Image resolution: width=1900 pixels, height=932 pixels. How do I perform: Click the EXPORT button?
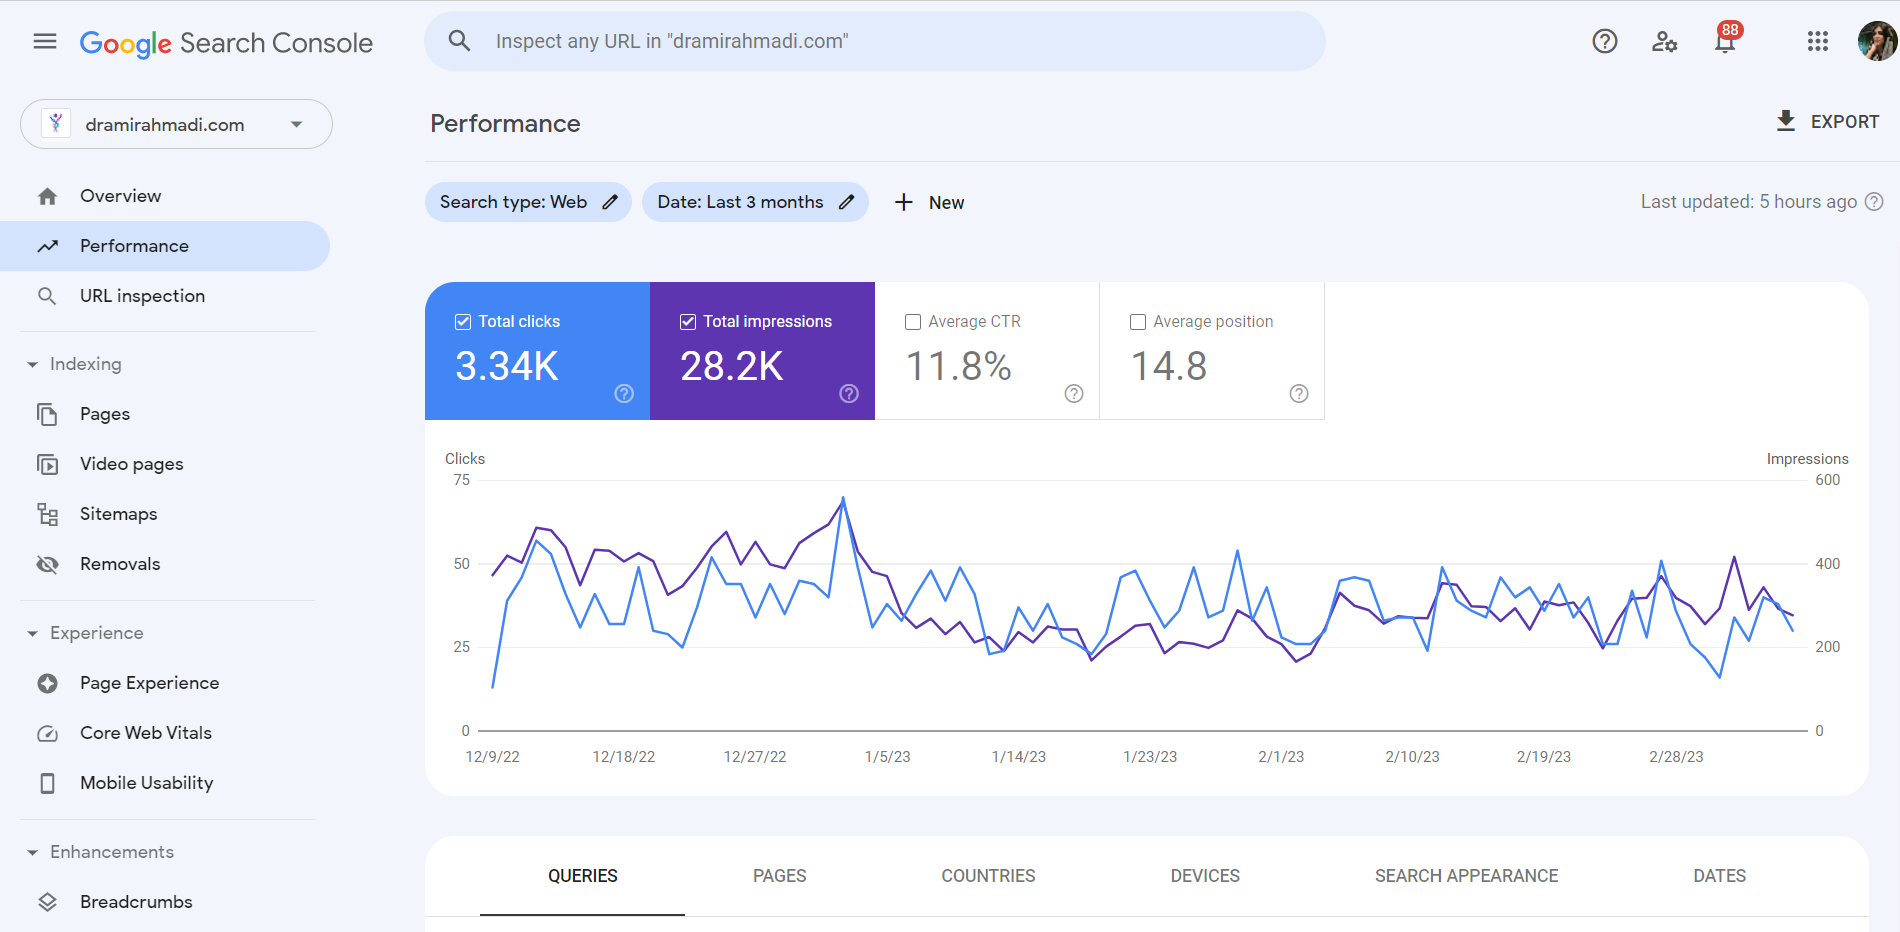click(x=1829, y=121)
